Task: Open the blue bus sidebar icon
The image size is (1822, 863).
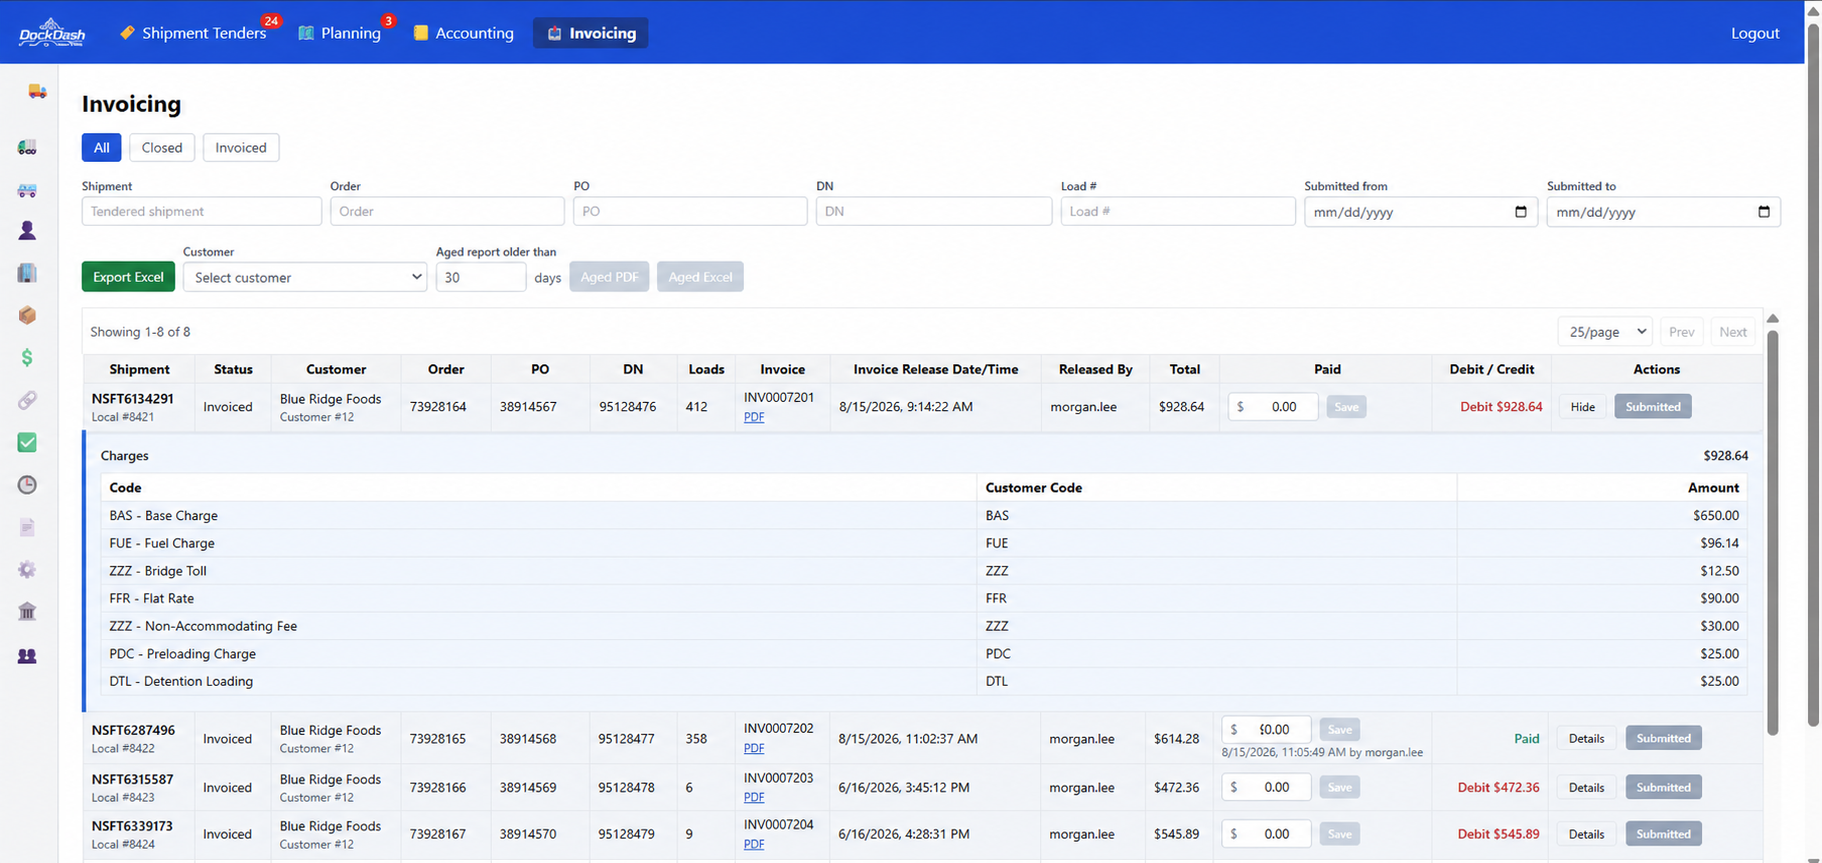Action: 27,190
